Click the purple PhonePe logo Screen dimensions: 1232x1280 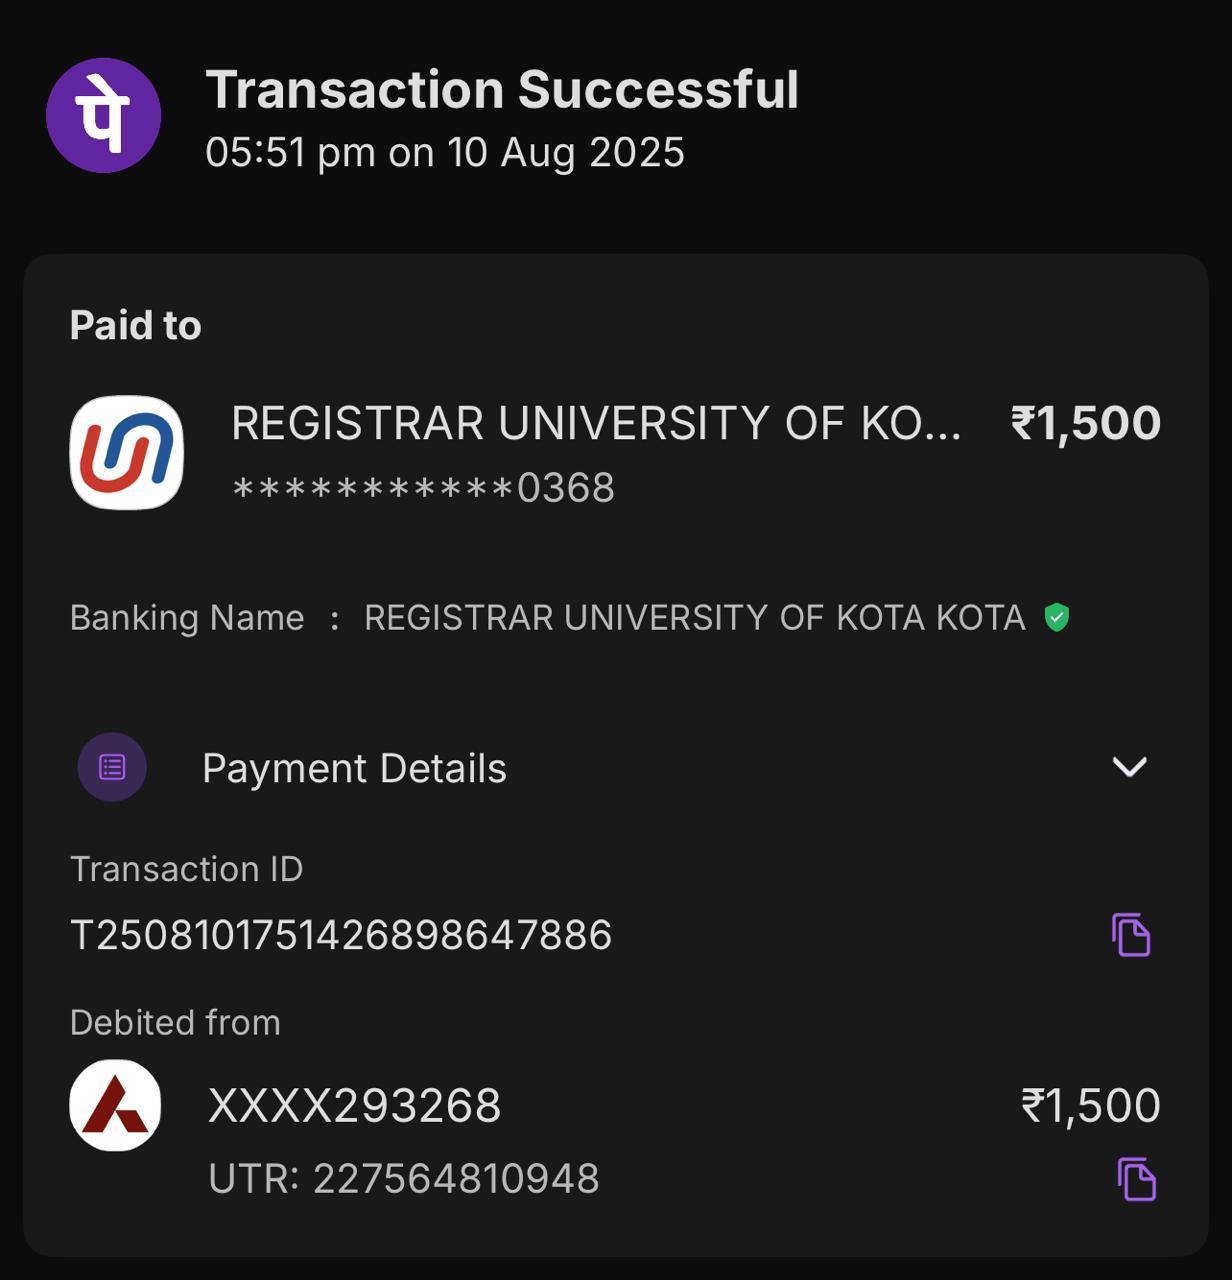pos(104,116)
